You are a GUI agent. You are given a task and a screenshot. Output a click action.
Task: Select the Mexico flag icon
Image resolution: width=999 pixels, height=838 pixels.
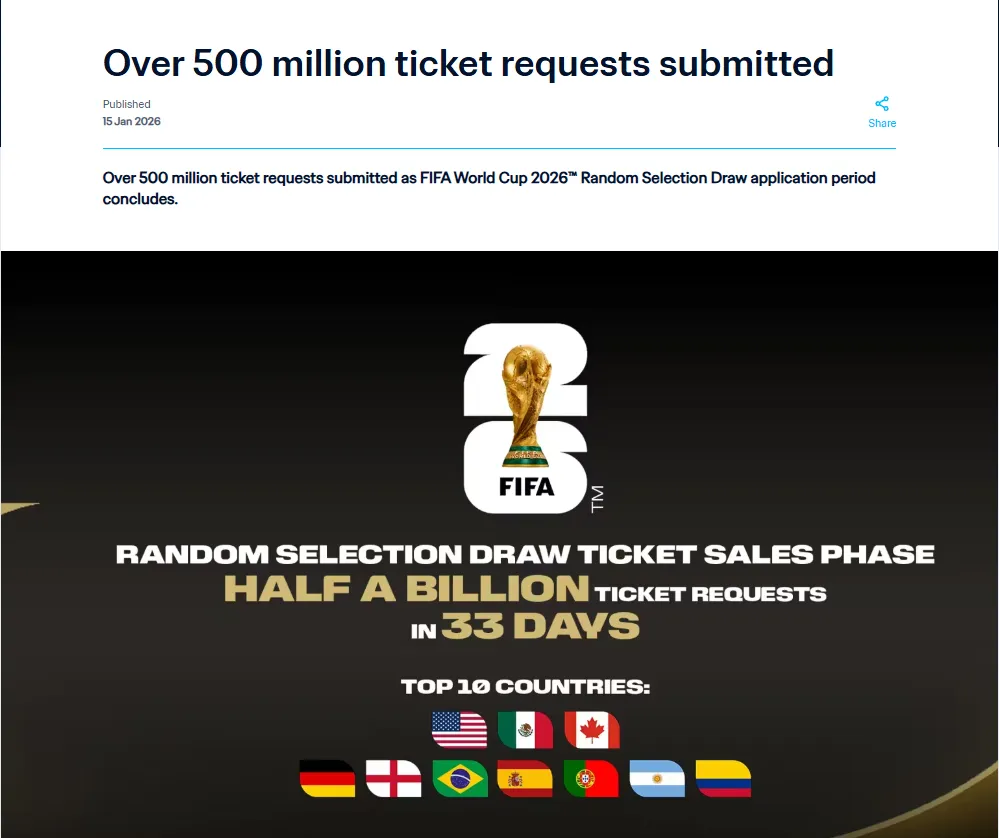[x=525, y=729]
